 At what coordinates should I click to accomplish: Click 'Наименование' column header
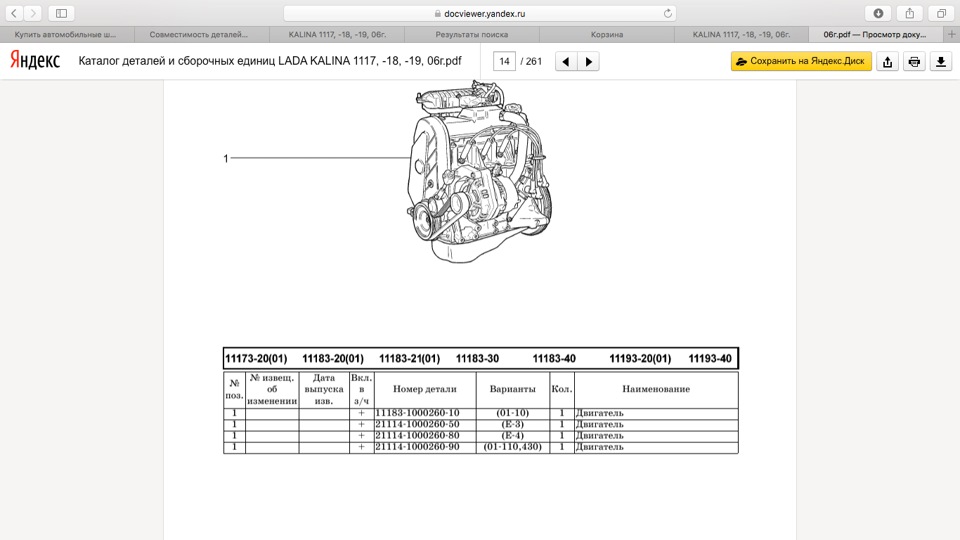point(656,389)
